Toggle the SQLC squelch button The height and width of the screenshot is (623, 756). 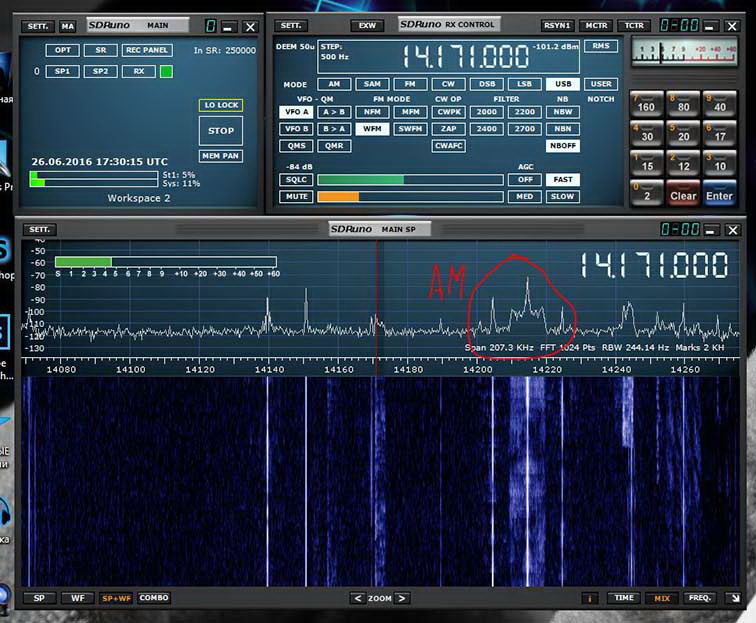pos(297,179)
